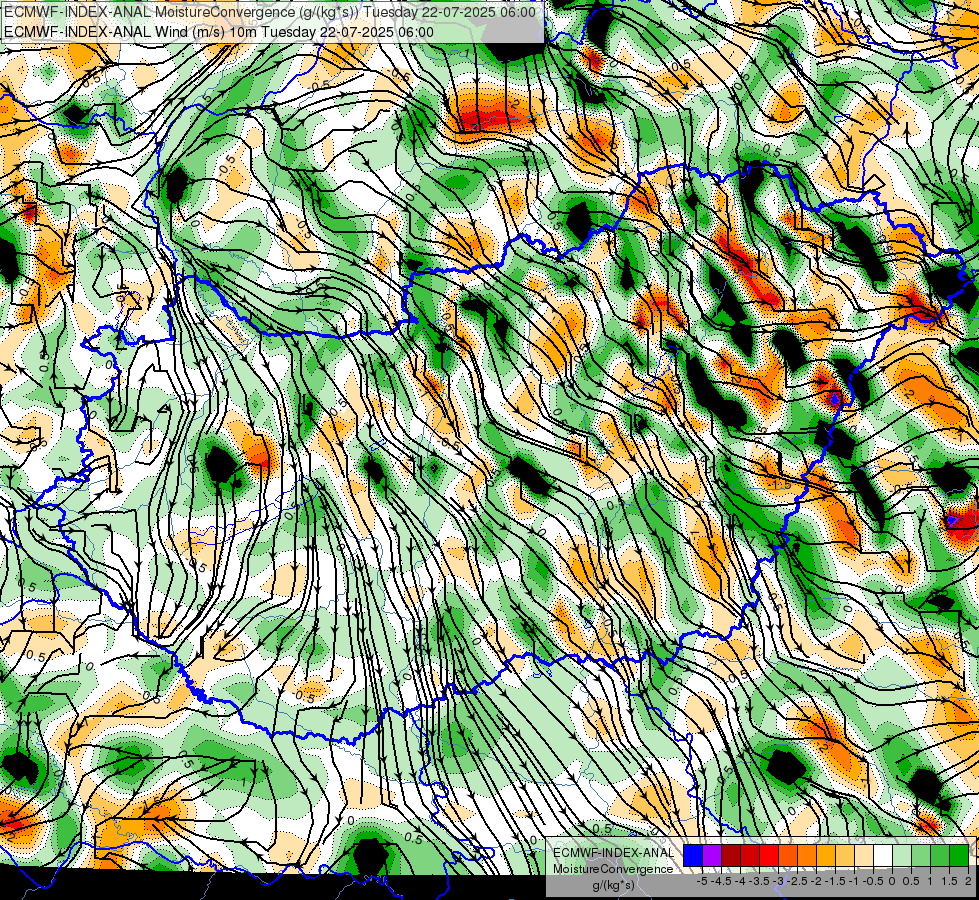Pick the legend swatch between -1.5 and -1
The image size is (979, 900).
845,856
